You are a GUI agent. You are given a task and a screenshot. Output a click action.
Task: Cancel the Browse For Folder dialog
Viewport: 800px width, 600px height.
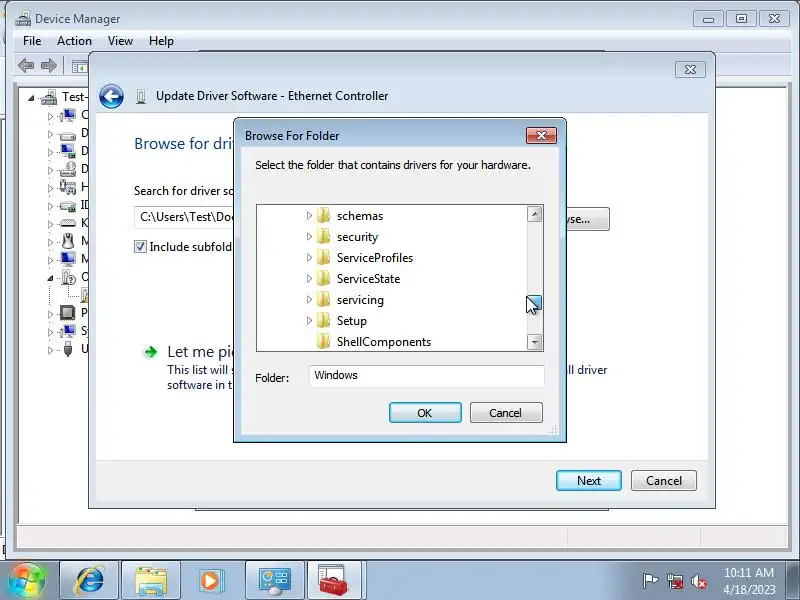click(x=506, y=413)
